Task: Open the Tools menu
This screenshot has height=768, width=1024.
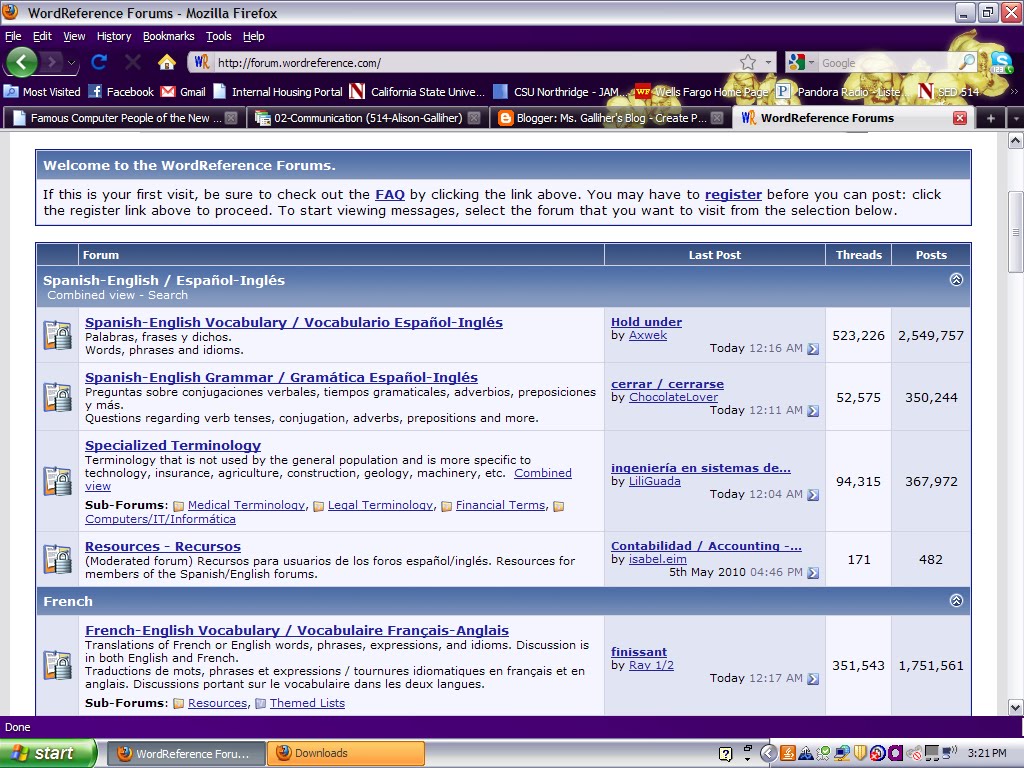Action: click(219, 36)
